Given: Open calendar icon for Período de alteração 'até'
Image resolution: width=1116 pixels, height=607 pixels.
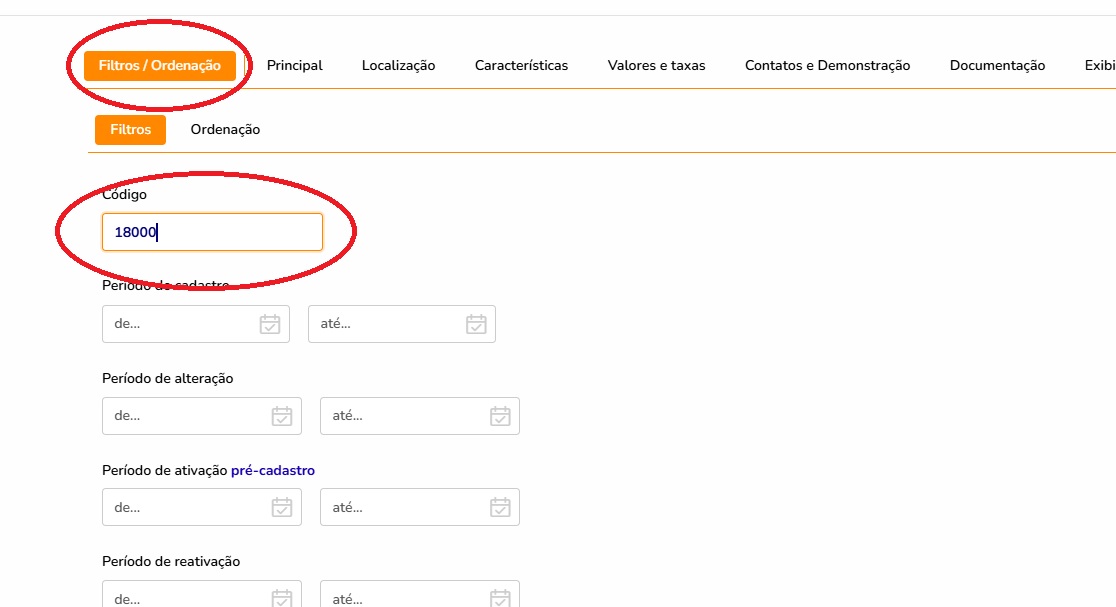Looking at the screenshot, I should [500, 416].
